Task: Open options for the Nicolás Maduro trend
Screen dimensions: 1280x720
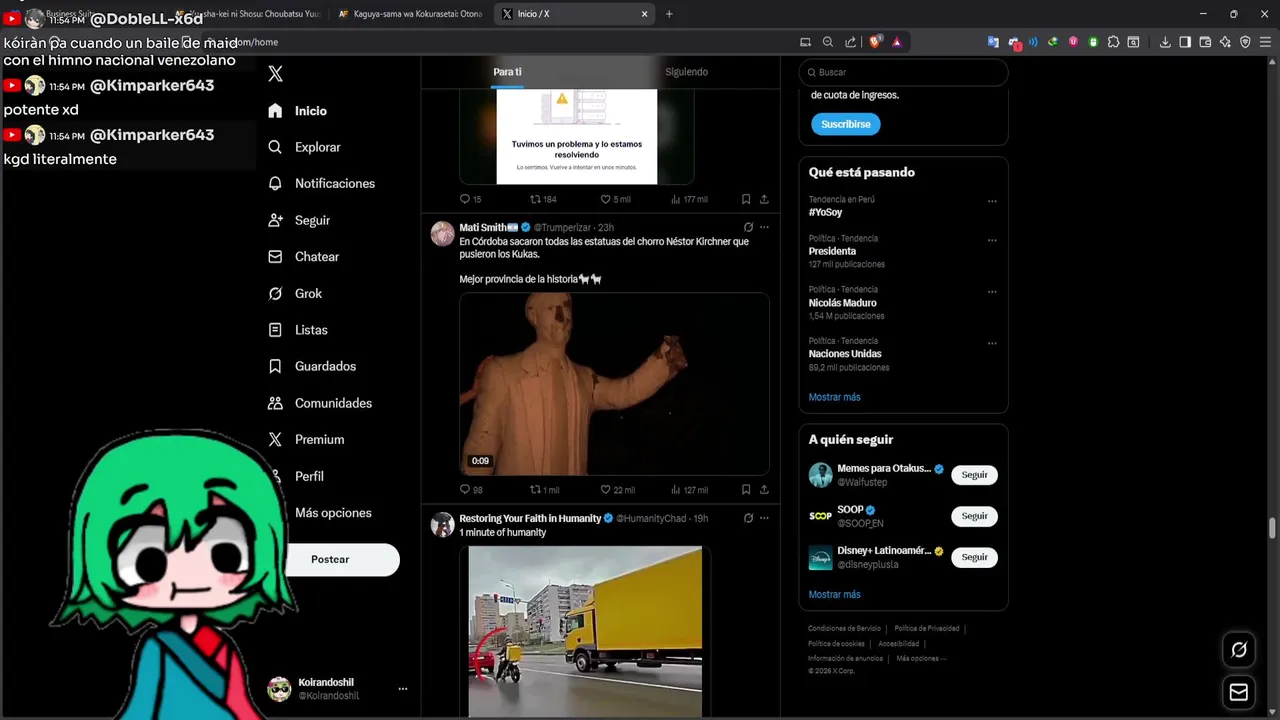Action: click(992, 292)
